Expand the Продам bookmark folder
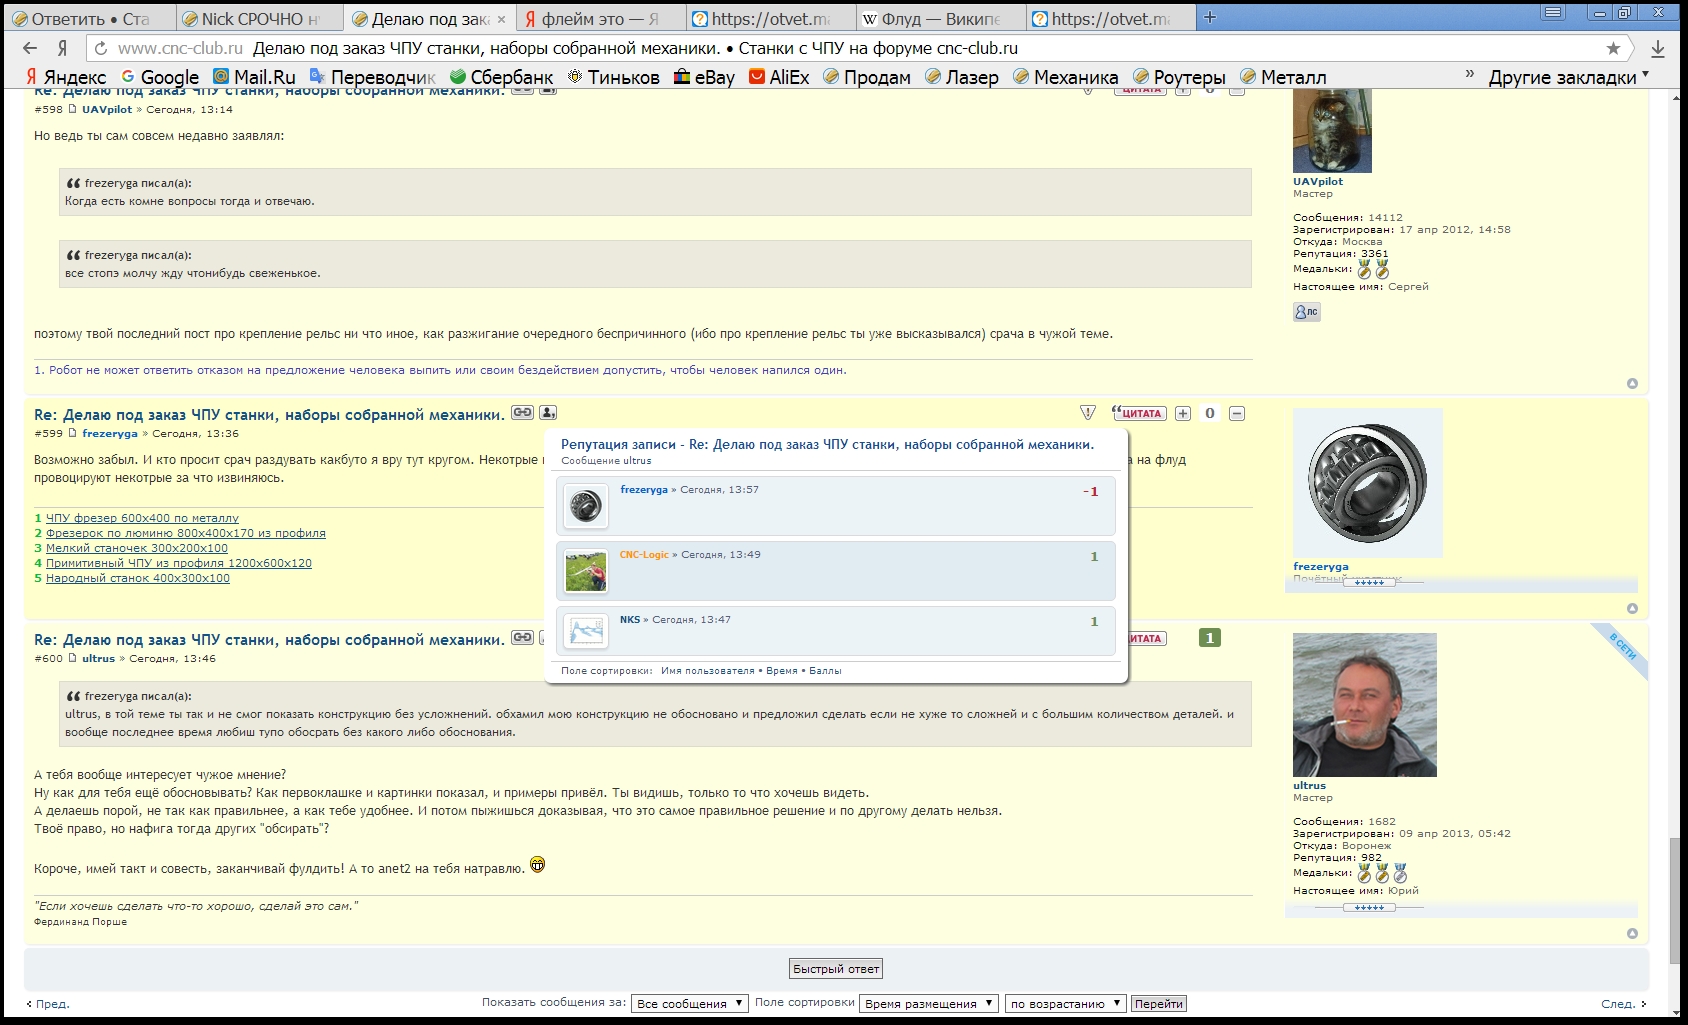1688x1025 pixels. [867, 77]
